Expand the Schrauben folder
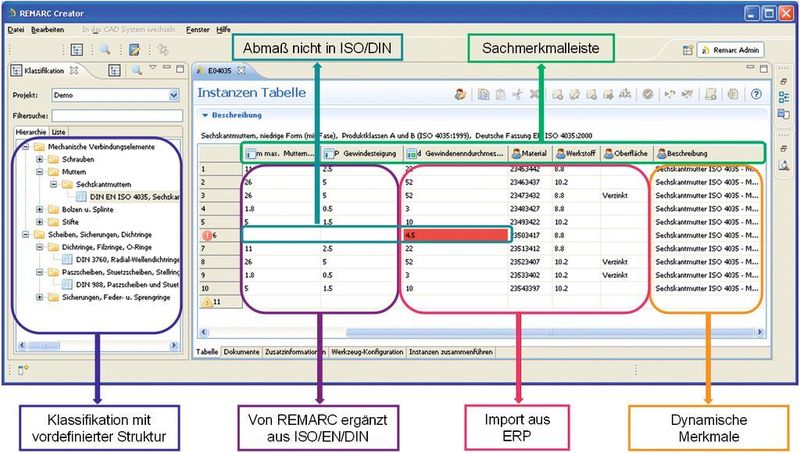 39,159
